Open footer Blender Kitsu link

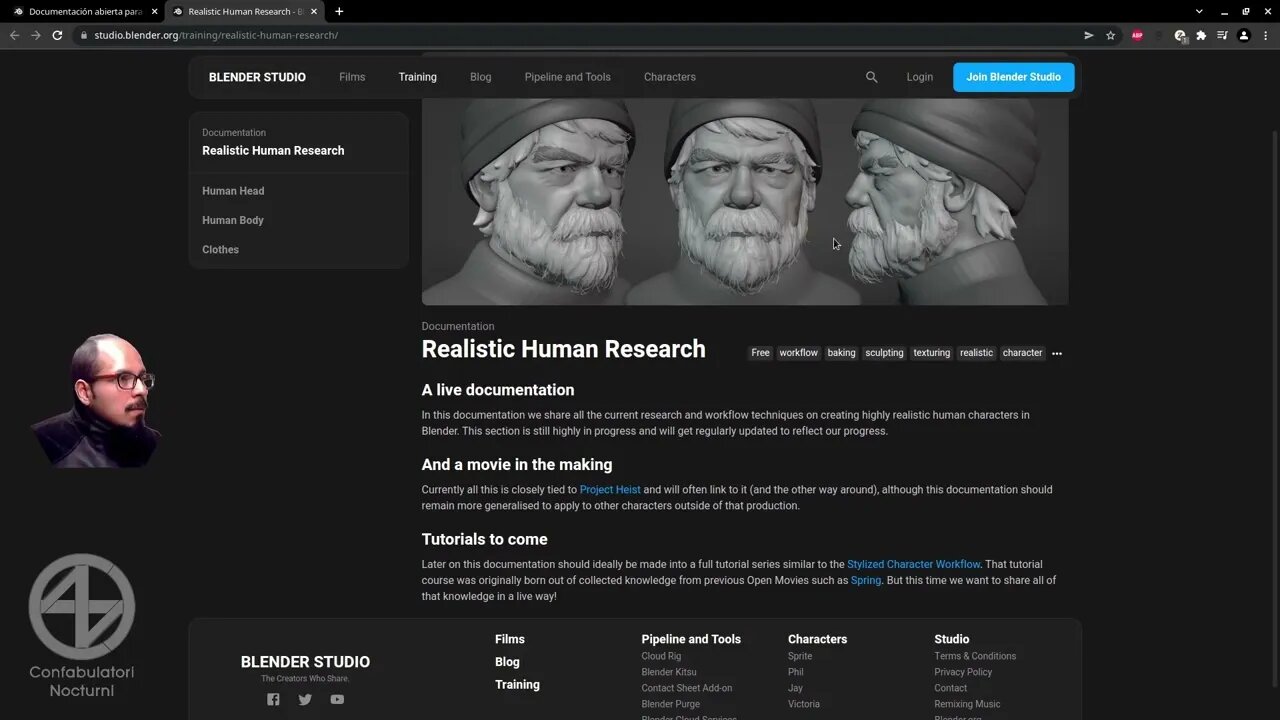[x=669, y=672]
